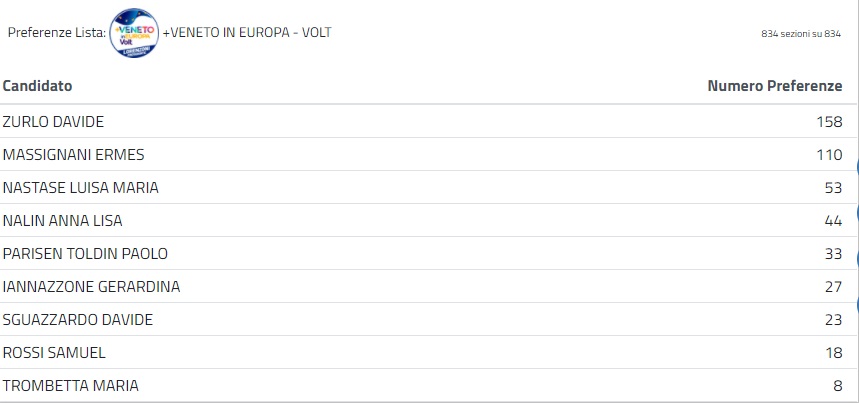Click the SGUAZZARDO DAVIDE name

(x=78, y=320)
